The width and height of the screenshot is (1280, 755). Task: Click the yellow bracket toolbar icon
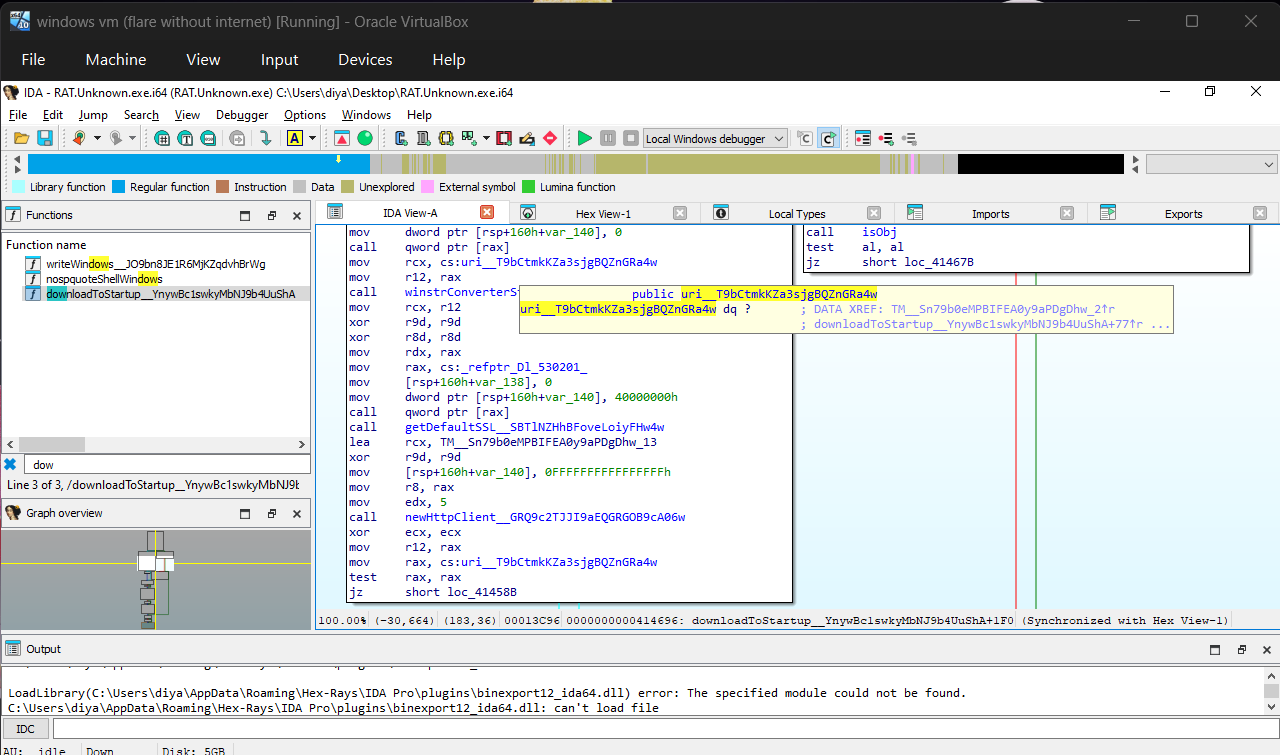tap(445, 138)
